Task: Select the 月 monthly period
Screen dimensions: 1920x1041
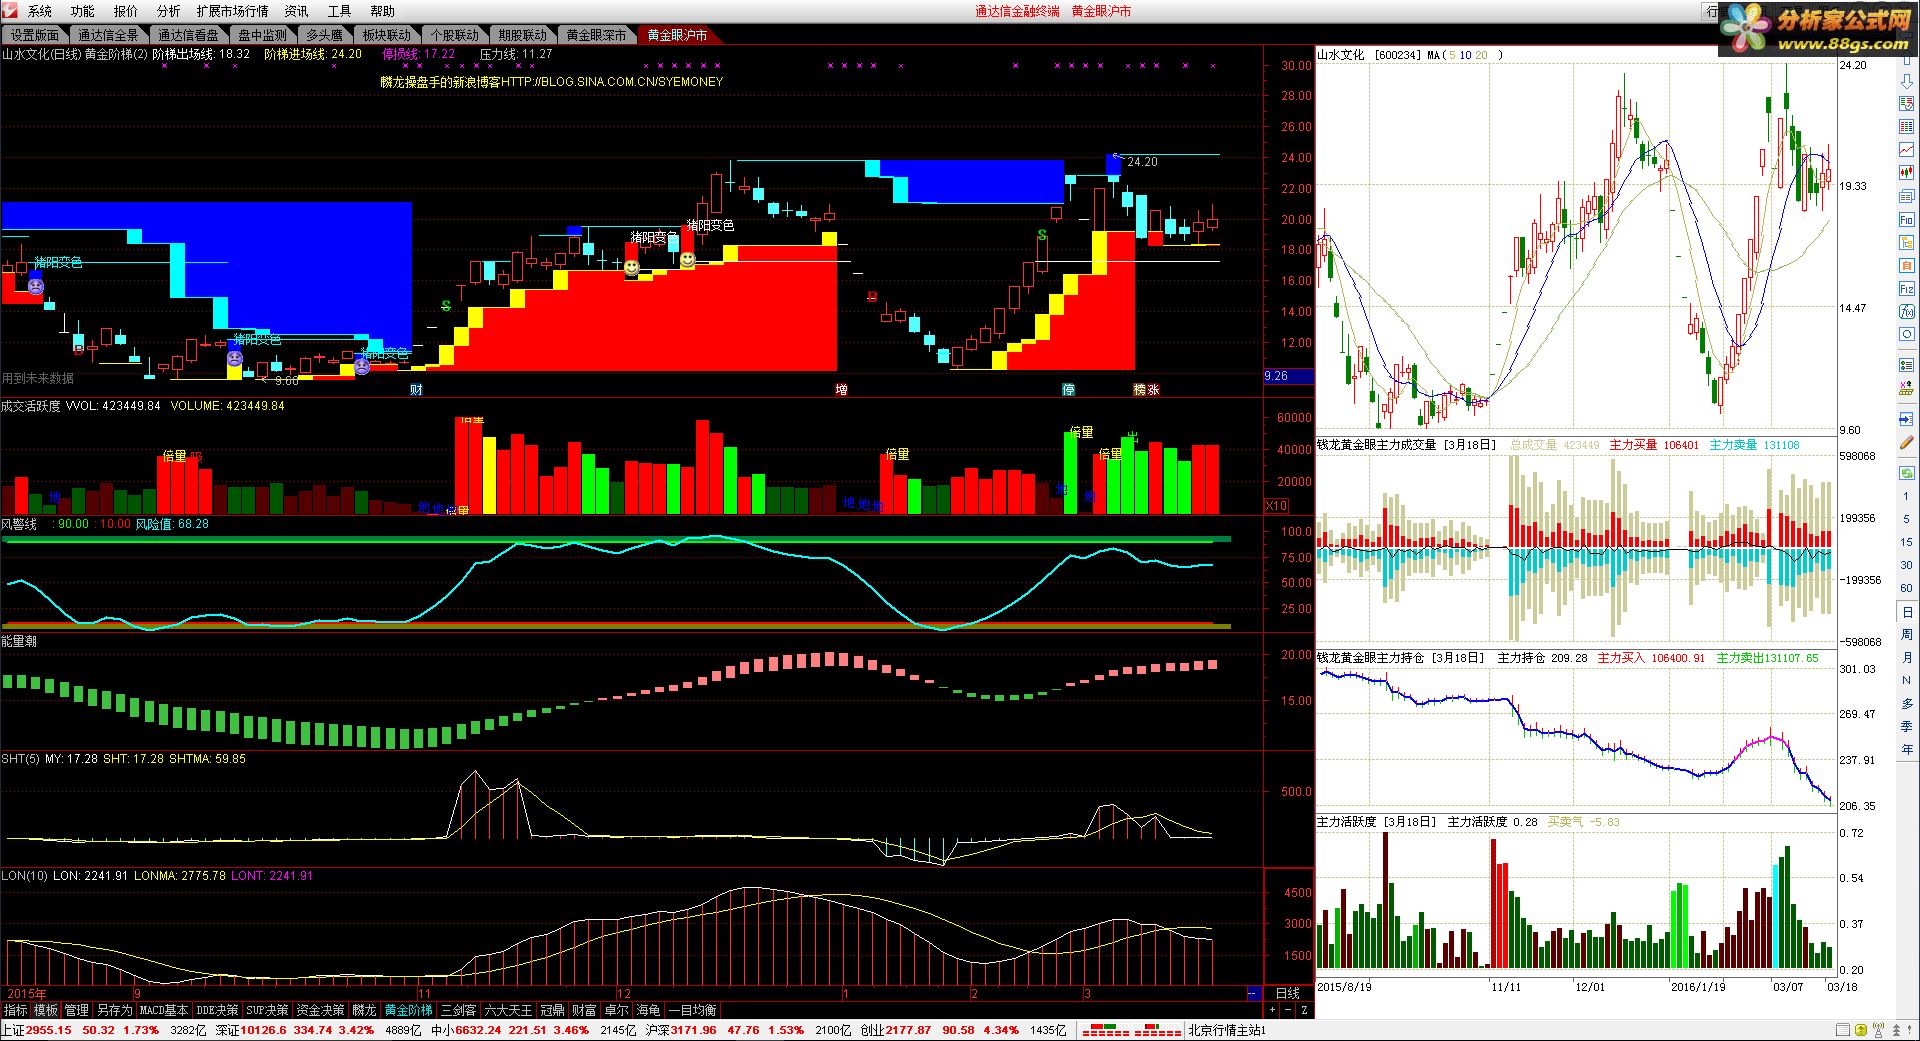Action: 1906,658
